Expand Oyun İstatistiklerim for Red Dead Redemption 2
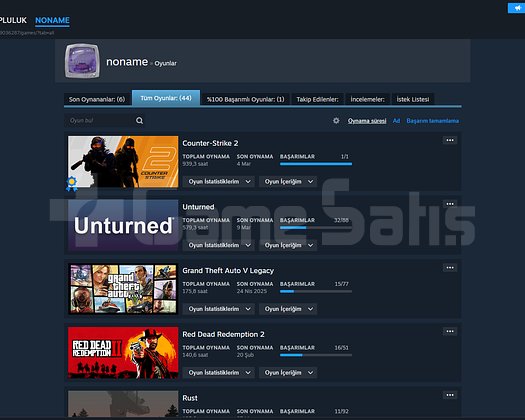The image size is (525, 420). (x=219, y=372)
